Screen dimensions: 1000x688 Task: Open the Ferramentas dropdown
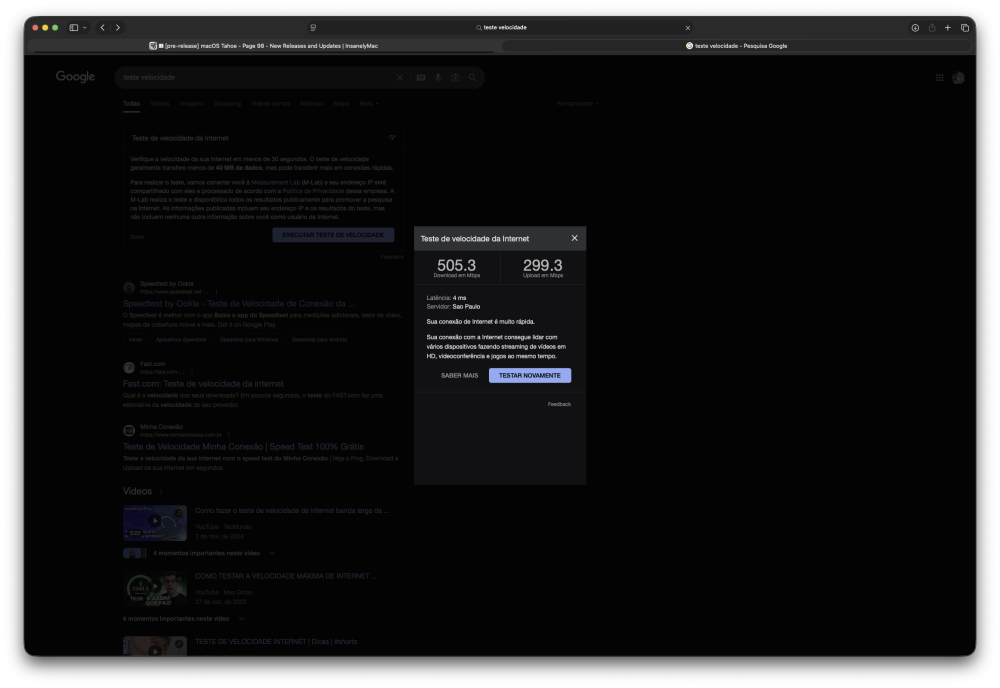[x=577, y=103]
